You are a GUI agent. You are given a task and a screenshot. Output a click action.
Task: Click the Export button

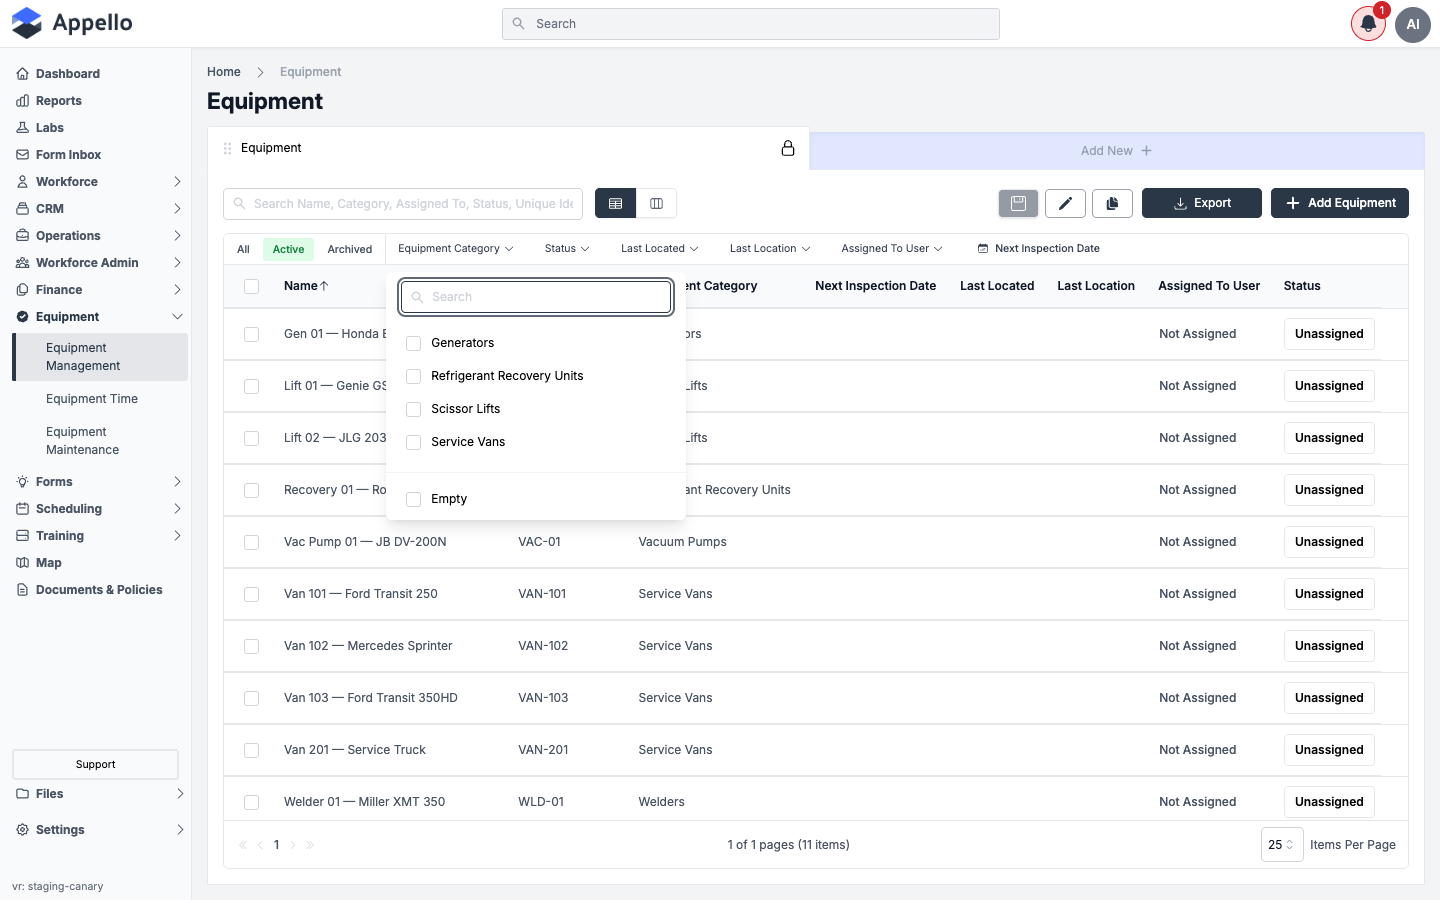click(1202, 203)
